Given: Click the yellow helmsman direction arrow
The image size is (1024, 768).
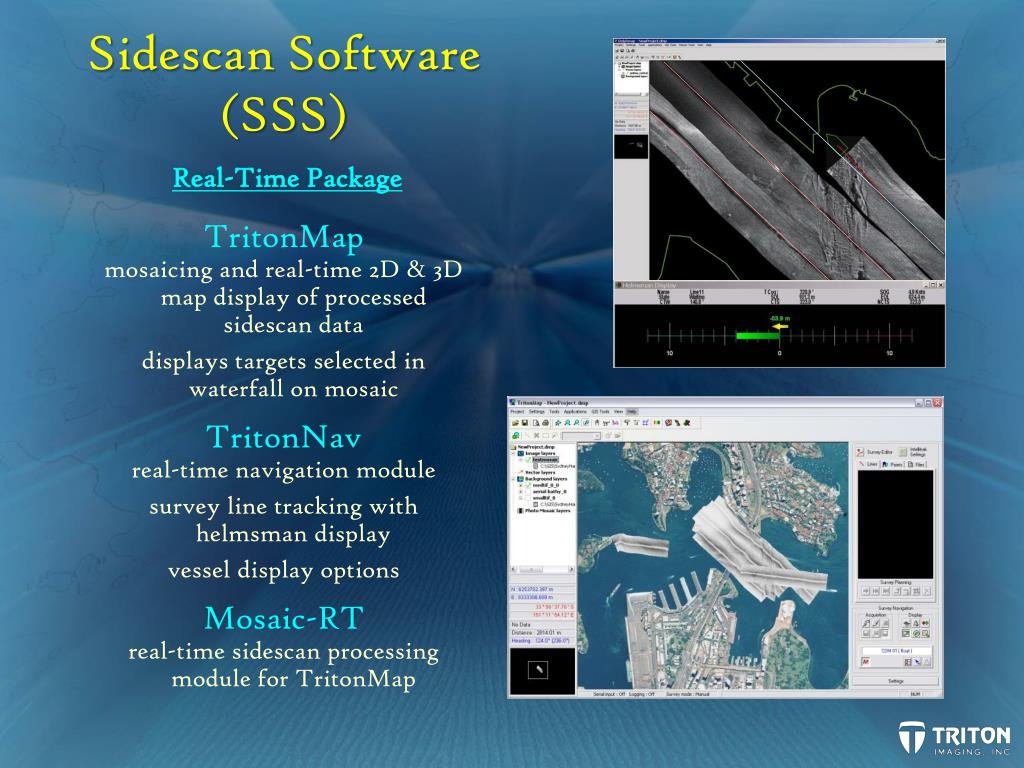Looking at the screenshot, I should (780, 326).
